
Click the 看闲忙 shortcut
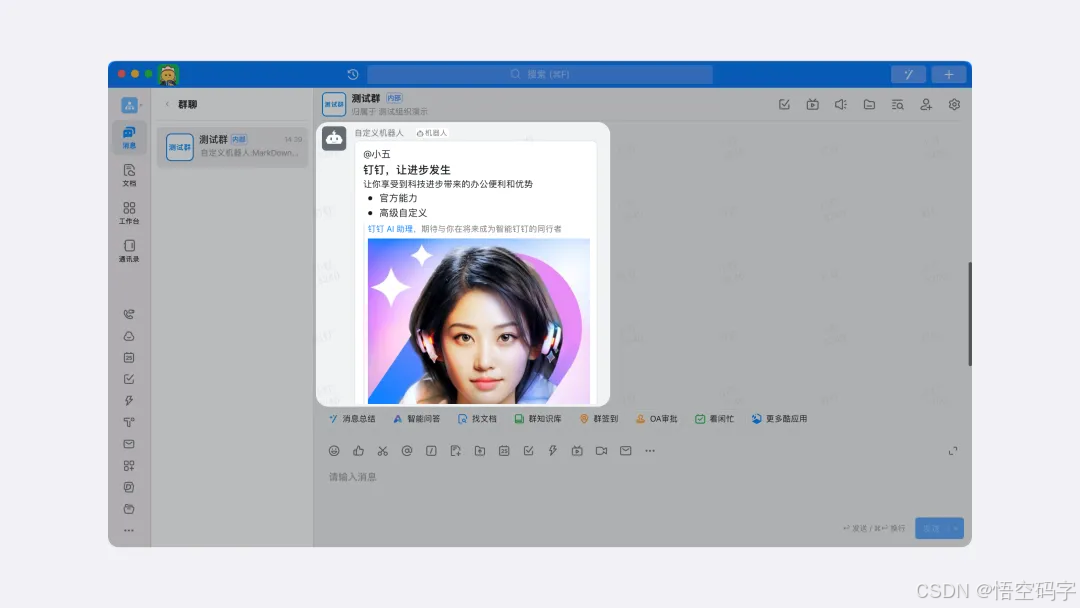tap(714, 419)
